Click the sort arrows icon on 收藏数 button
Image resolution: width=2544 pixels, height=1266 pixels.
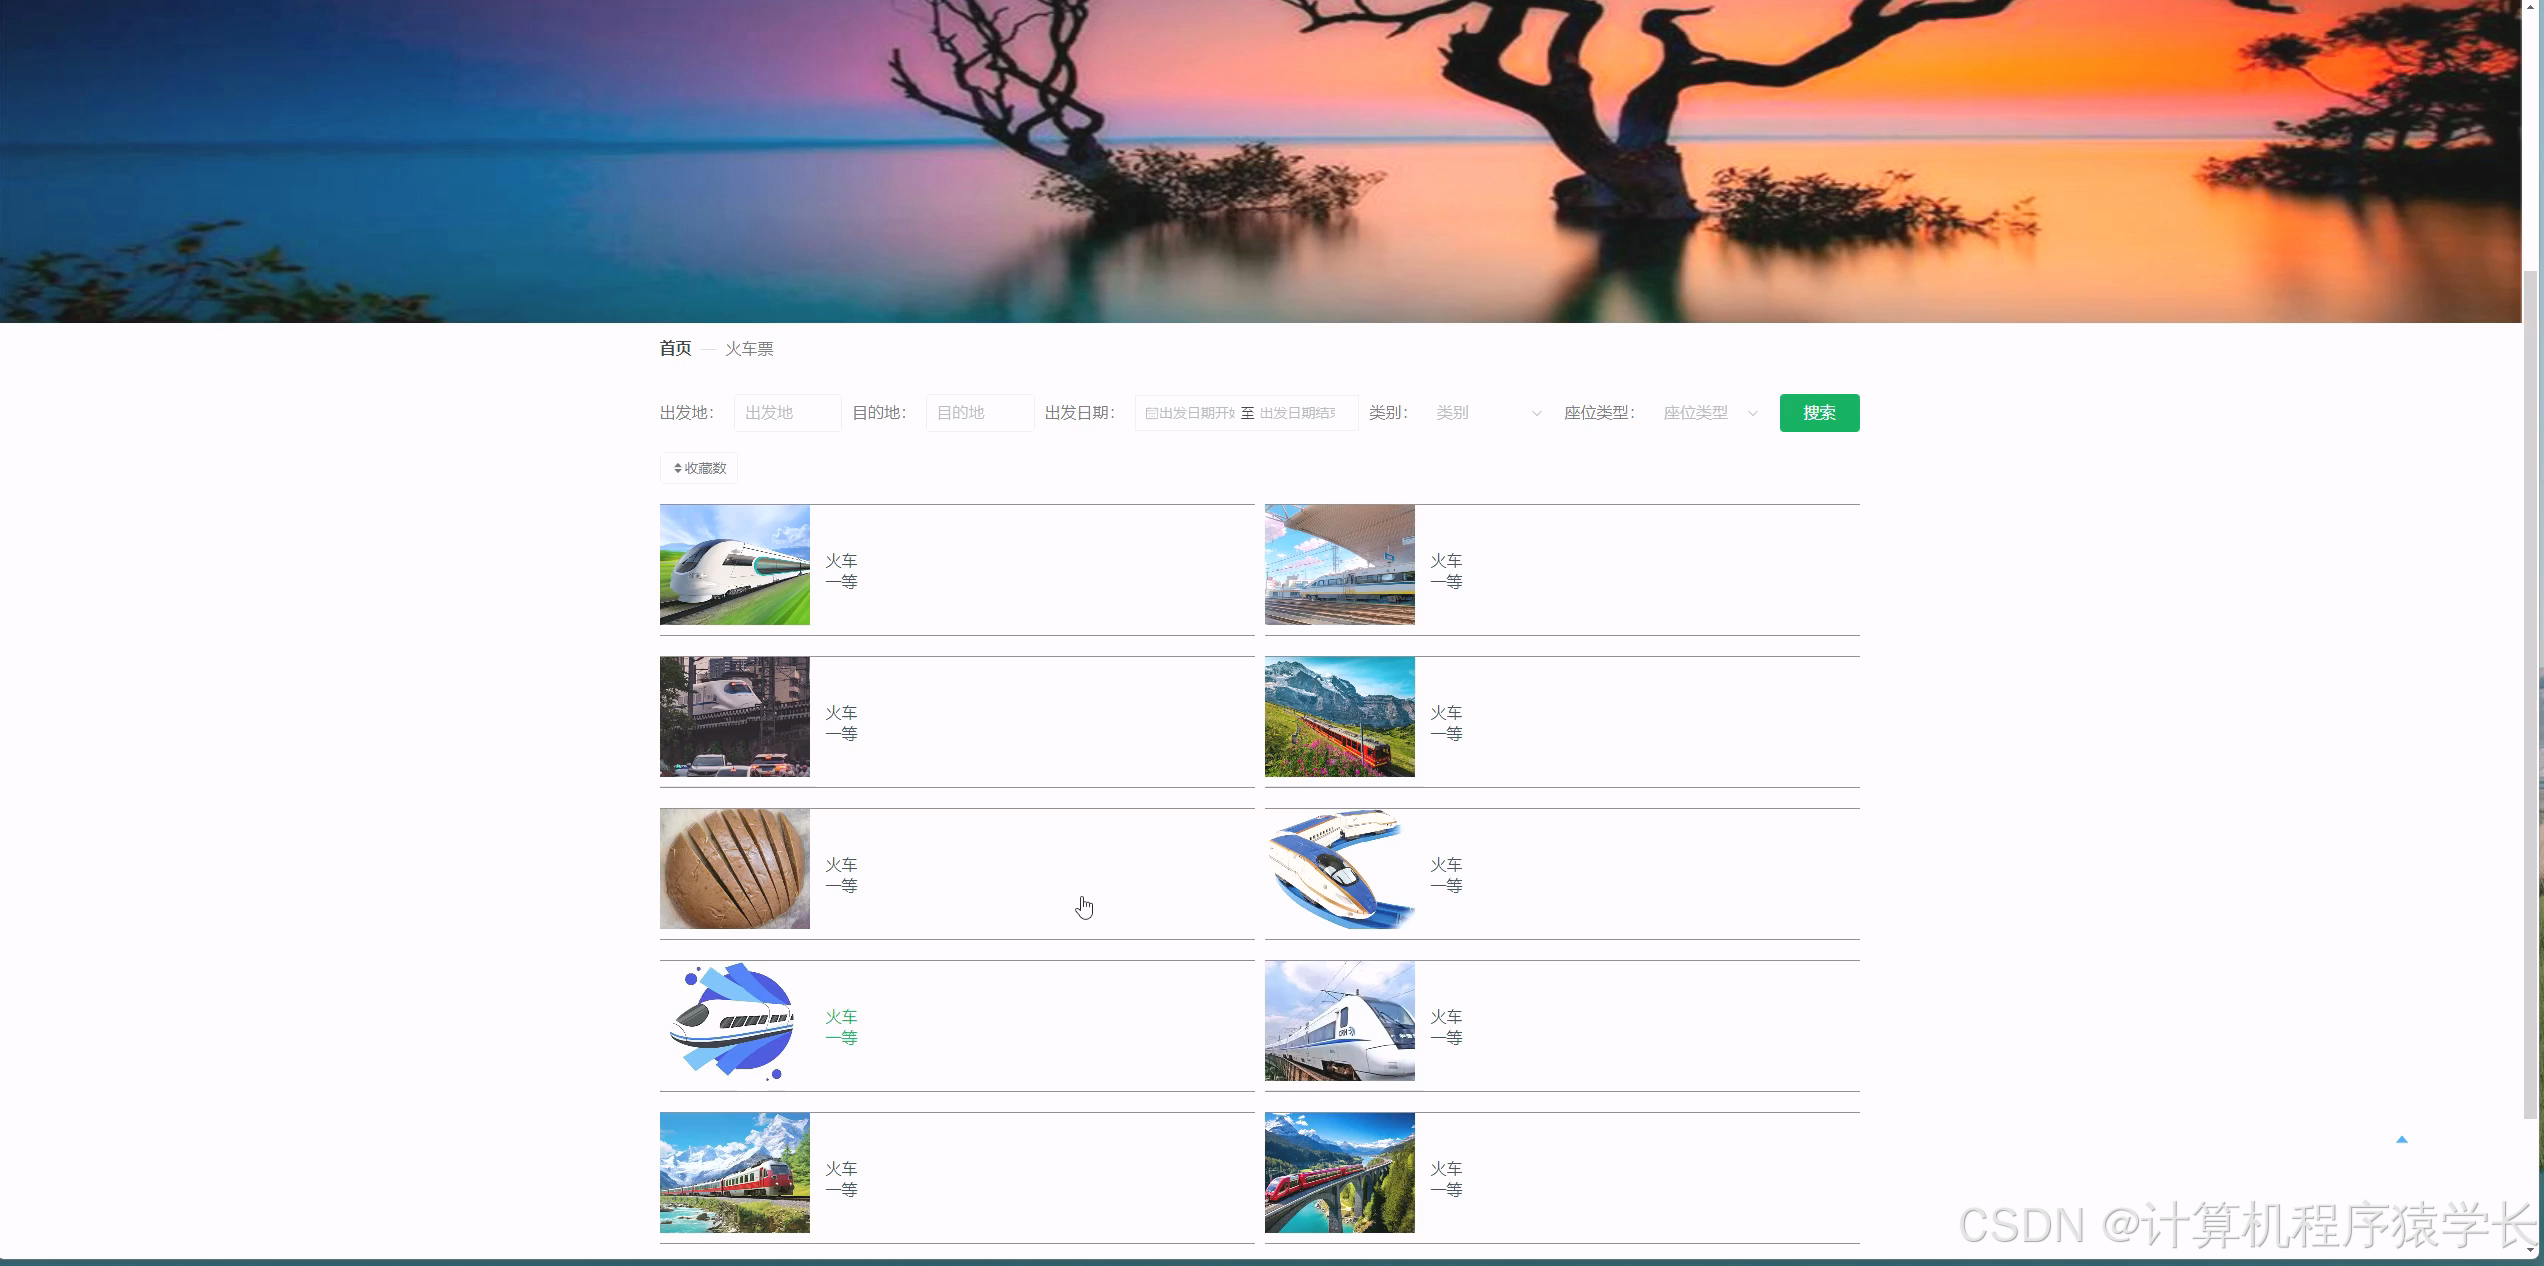(679, 467)
